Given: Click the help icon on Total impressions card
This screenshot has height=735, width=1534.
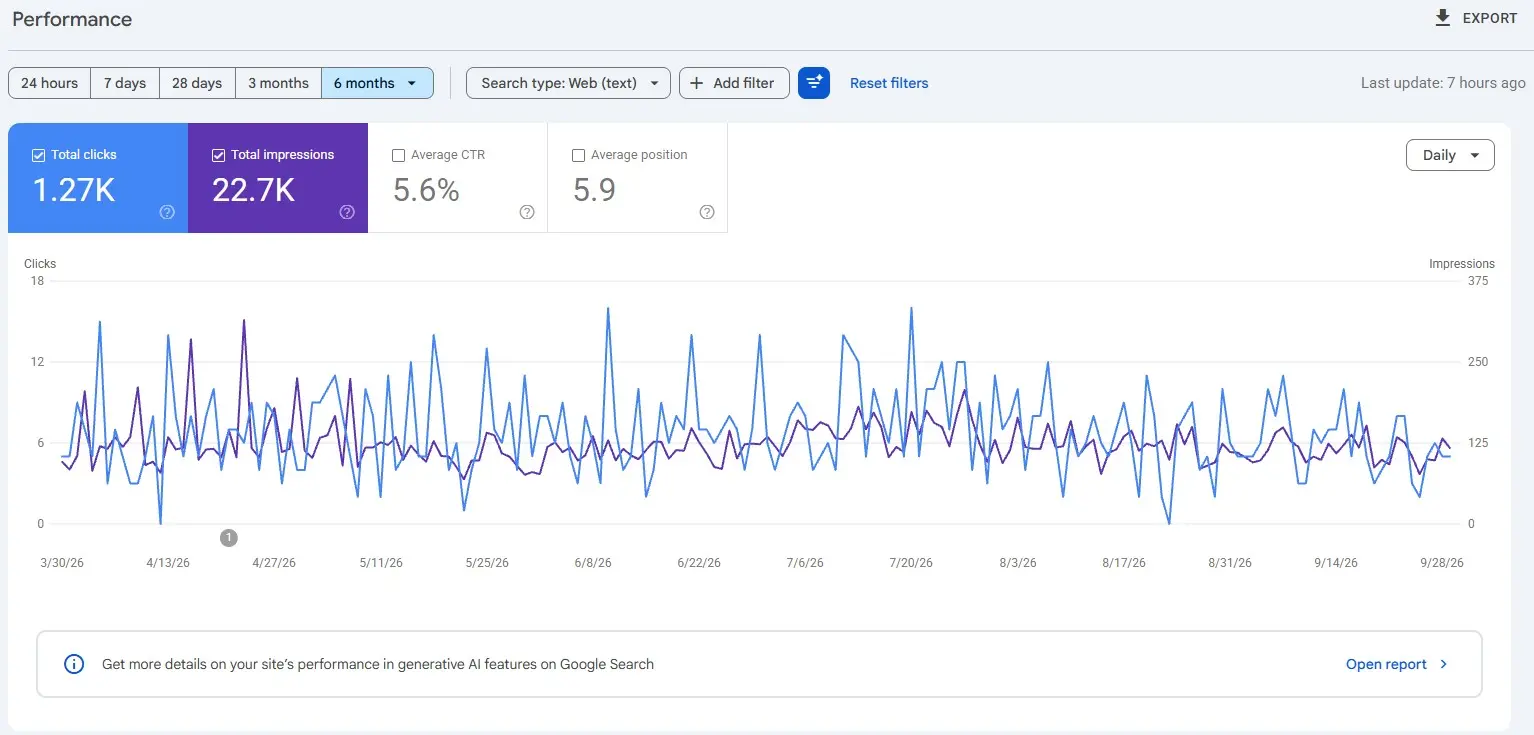Looking at the screenshot, I should tap(347, 212).
